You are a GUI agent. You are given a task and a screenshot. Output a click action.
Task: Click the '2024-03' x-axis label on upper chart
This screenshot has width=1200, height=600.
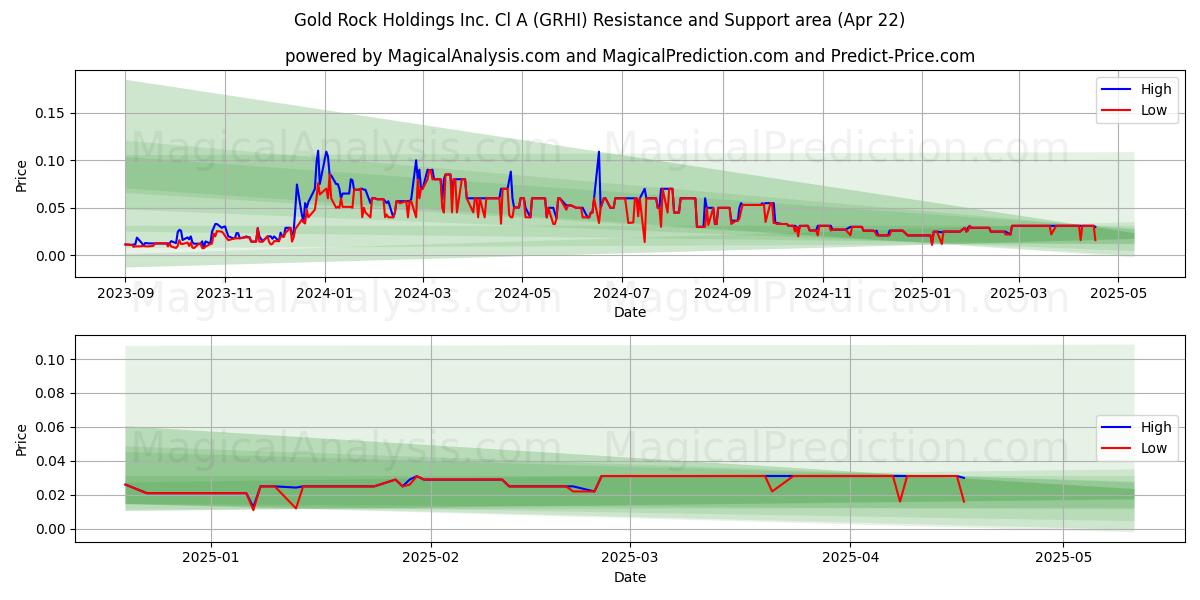point(423,294)
